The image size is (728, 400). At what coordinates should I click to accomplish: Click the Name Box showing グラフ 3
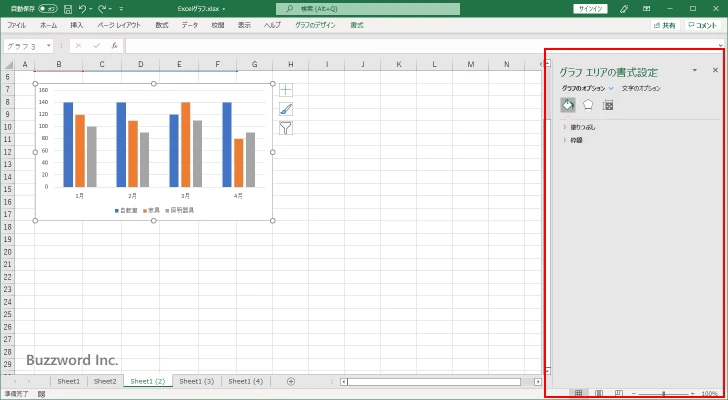coord(24,46)
